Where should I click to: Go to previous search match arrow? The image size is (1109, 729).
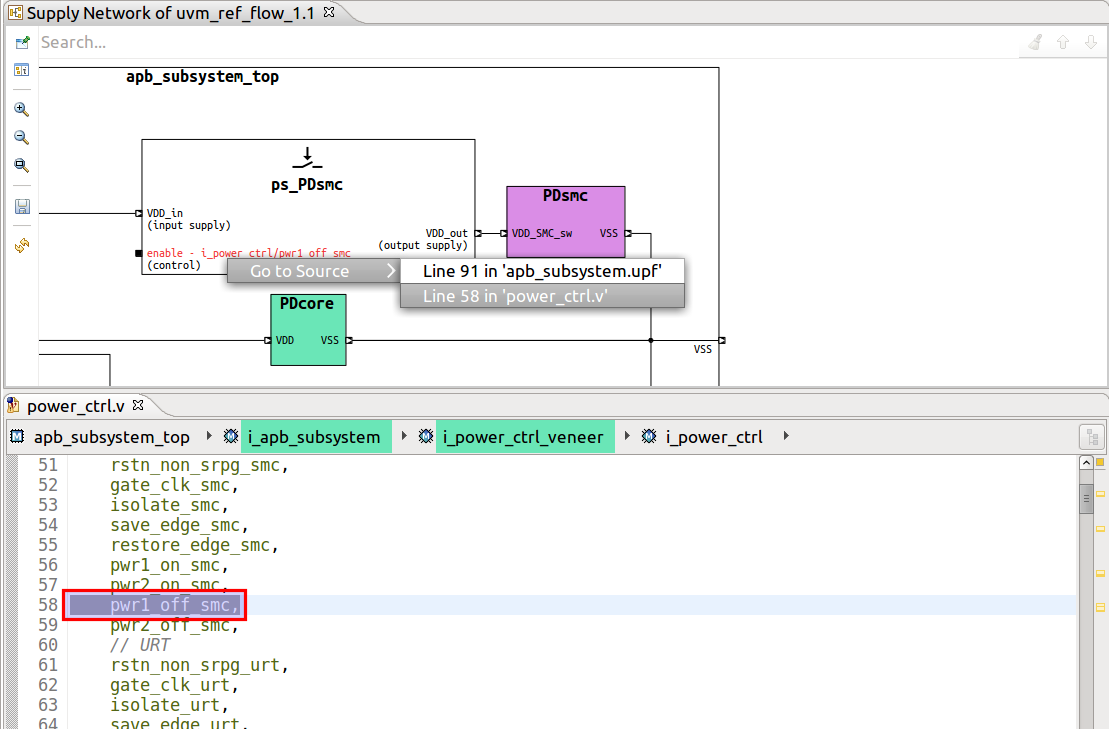click(x=1063, y=42)
